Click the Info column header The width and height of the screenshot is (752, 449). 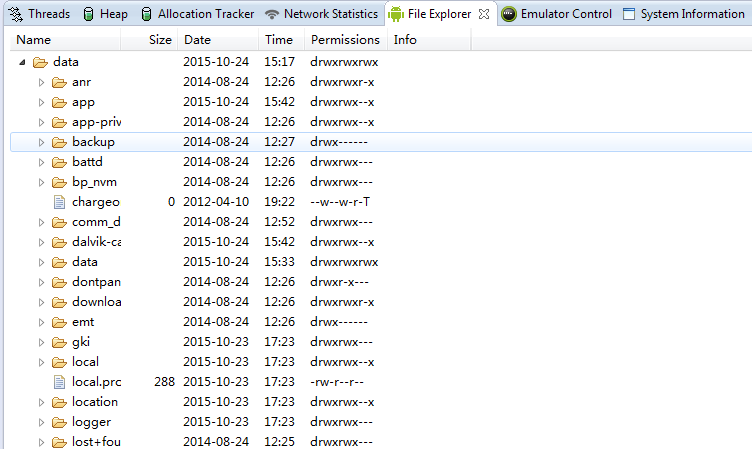(429, 40)
